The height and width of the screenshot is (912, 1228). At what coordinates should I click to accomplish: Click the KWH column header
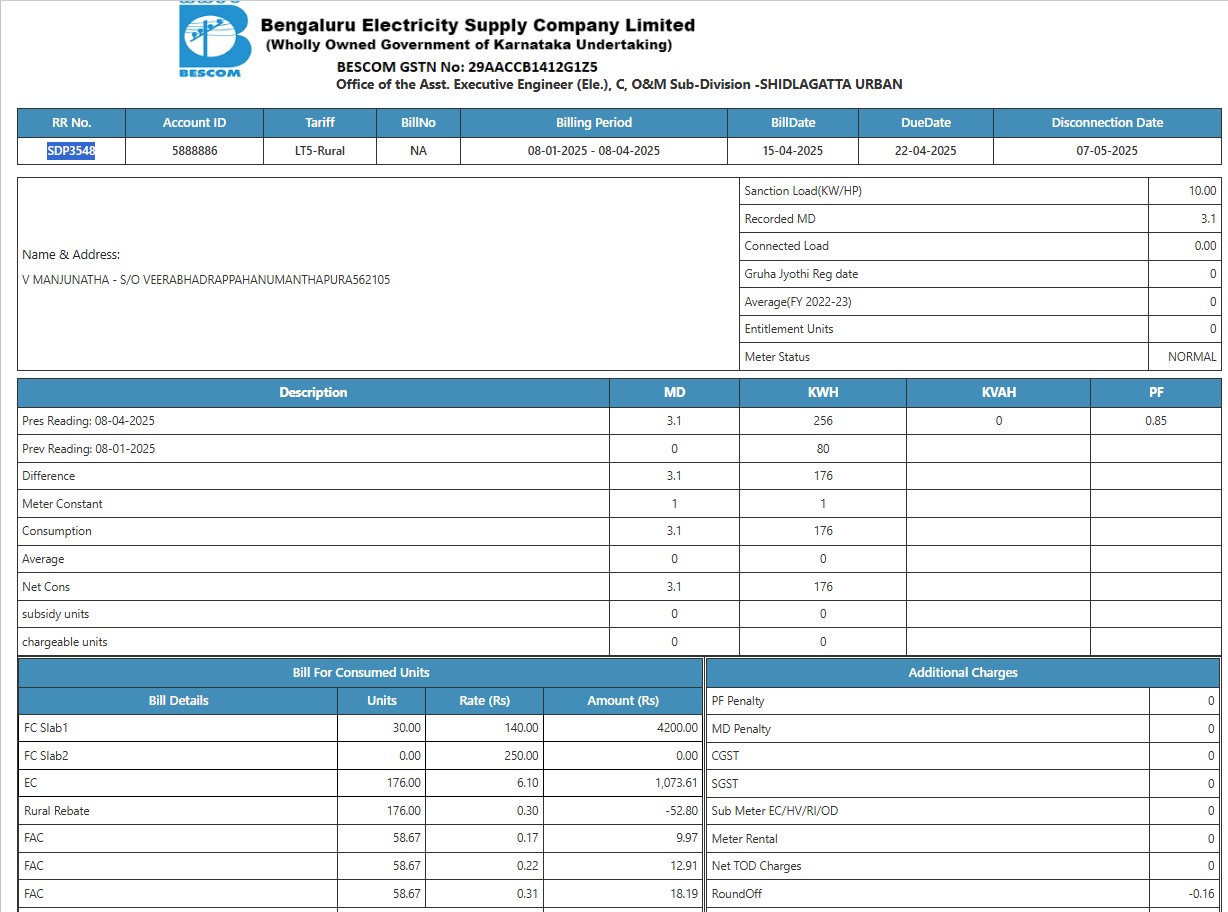823,393
